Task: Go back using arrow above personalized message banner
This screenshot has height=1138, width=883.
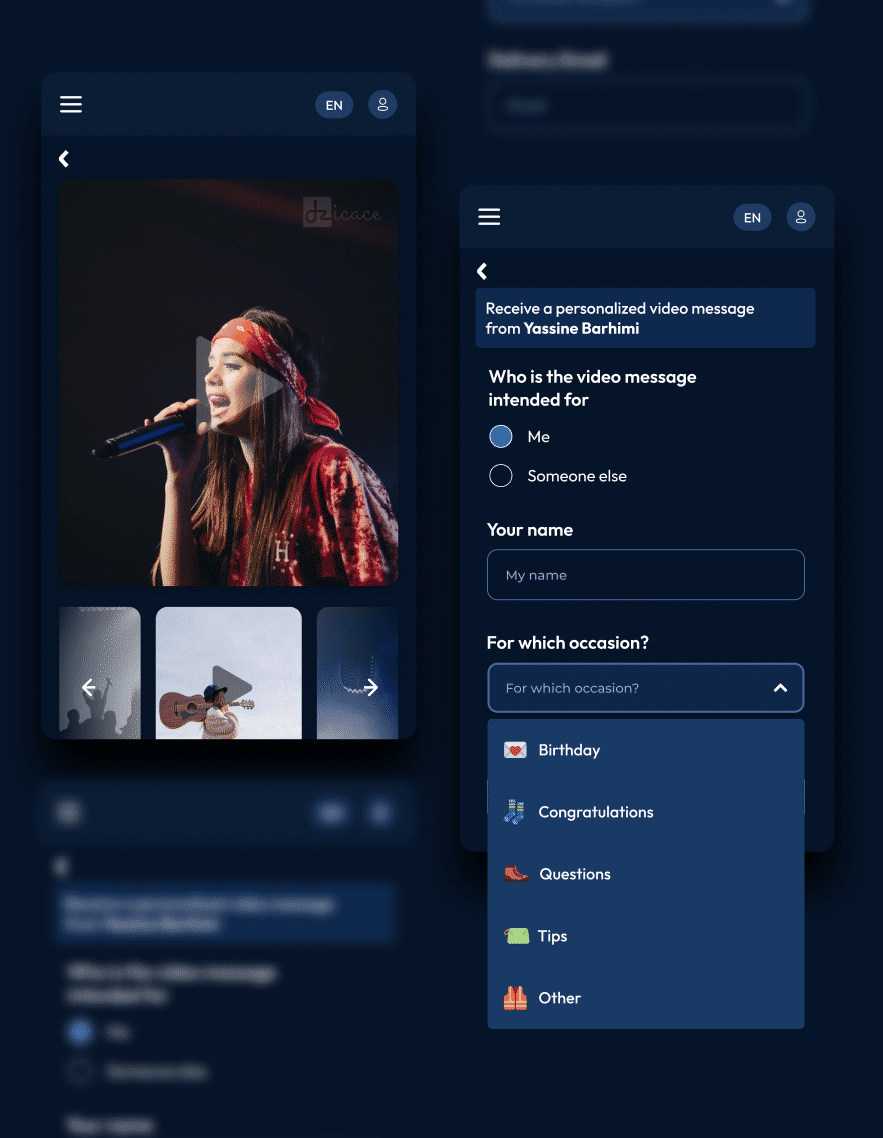Action: click(482, 271)
